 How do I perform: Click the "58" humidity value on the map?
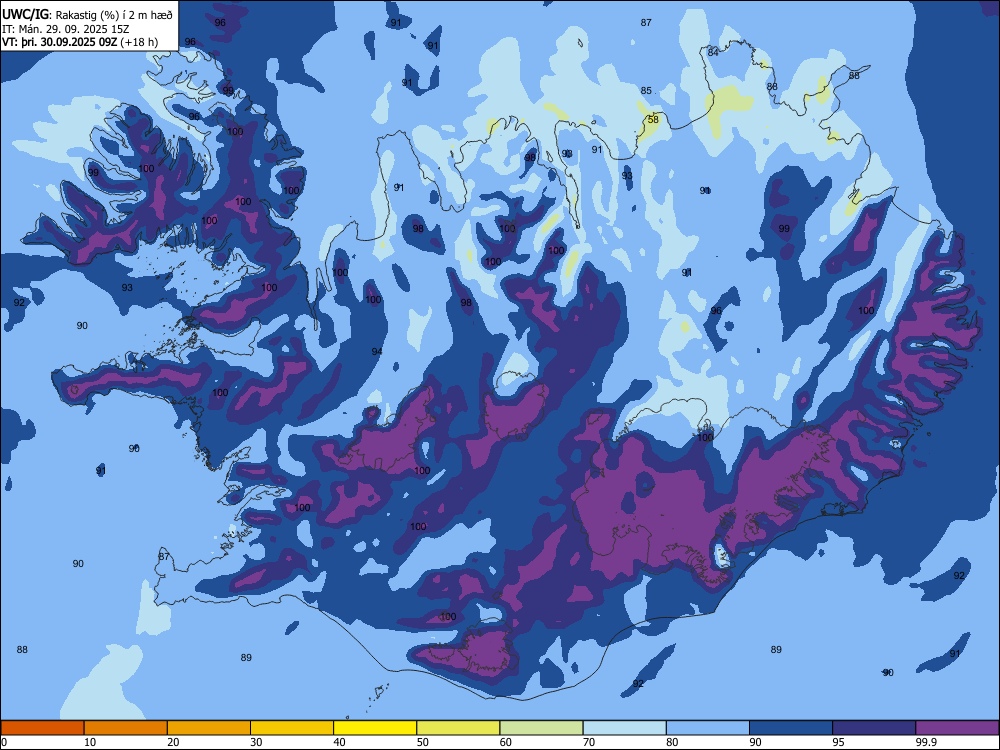[653, 119]
